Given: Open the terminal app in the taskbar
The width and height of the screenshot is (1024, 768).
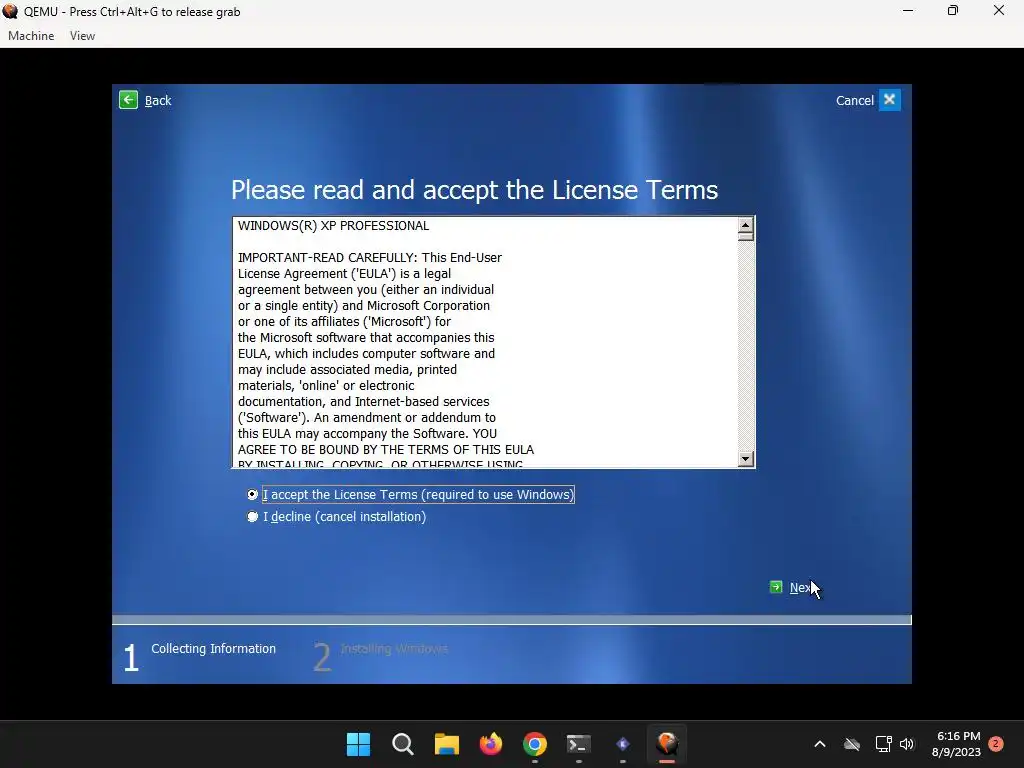Looking at the screenshot, I should [579, 744].
